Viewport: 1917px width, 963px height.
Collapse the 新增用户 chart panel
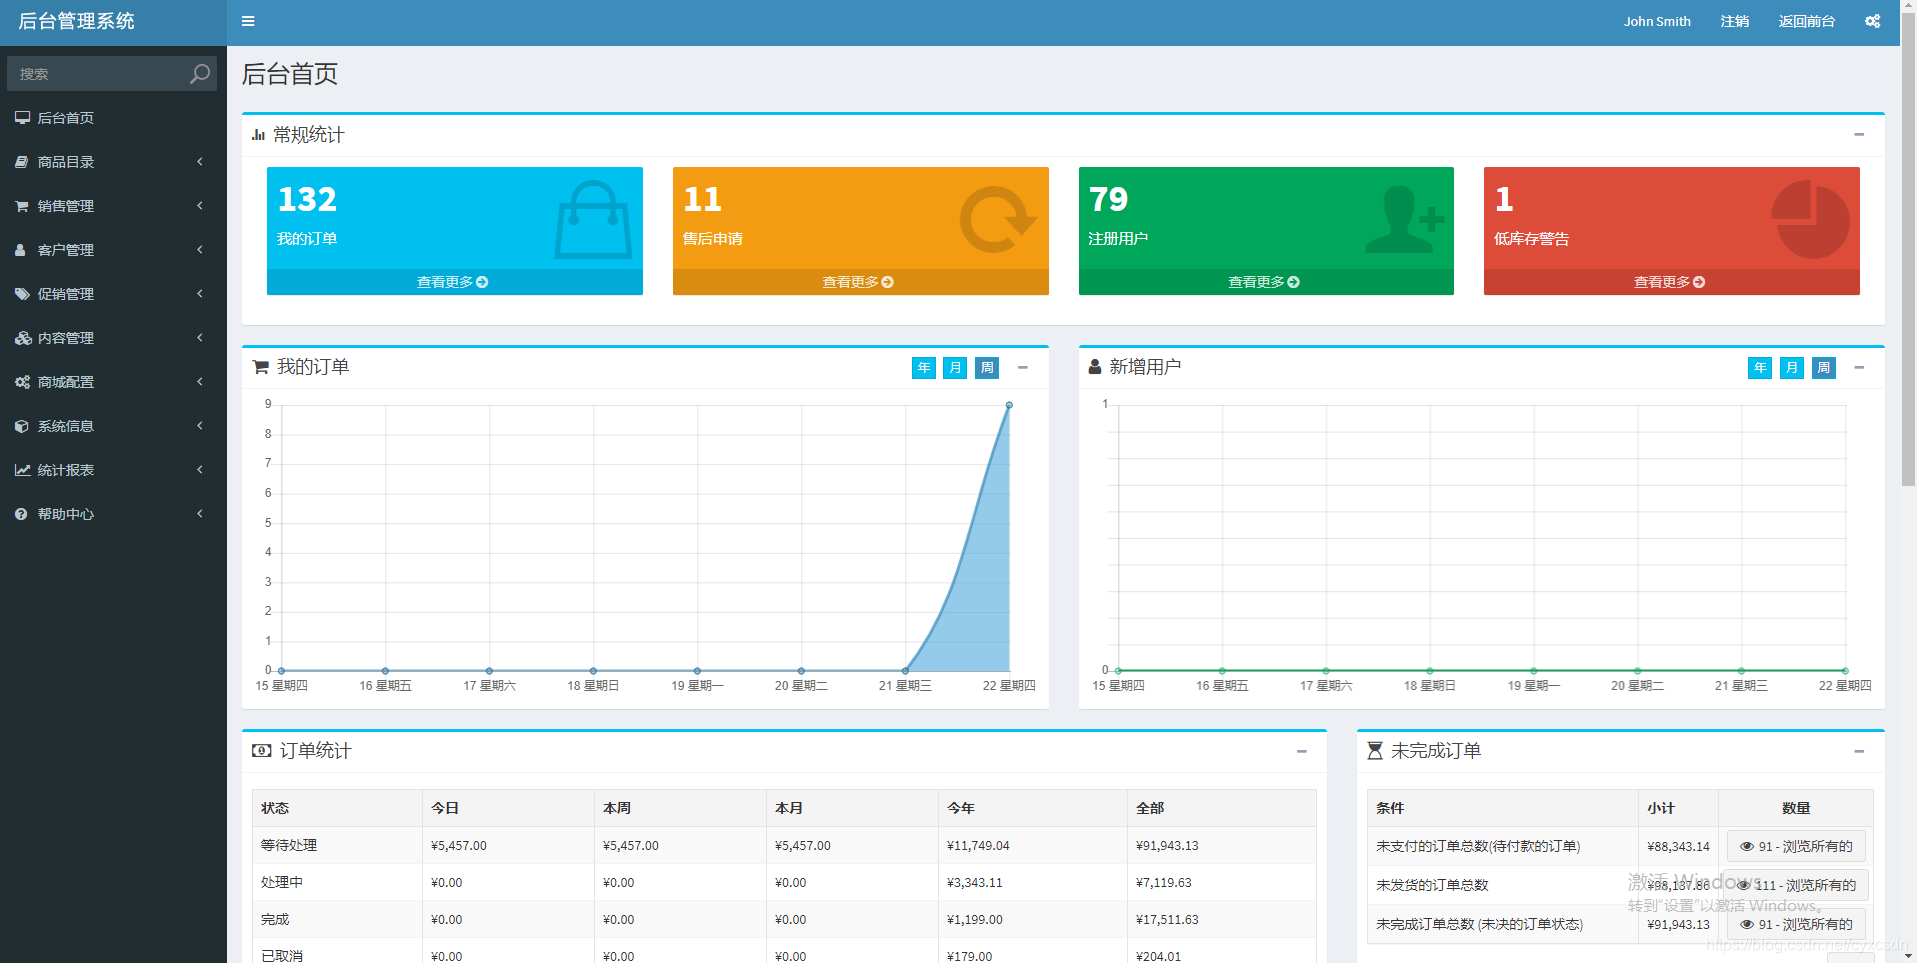(1859, 367)
